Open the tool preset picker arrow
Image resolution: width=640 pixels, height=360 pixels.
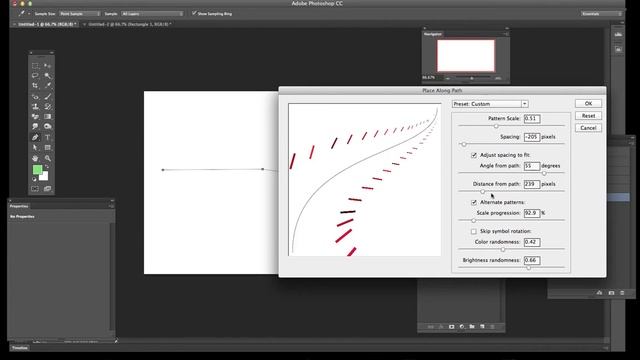tap(29, 14)
